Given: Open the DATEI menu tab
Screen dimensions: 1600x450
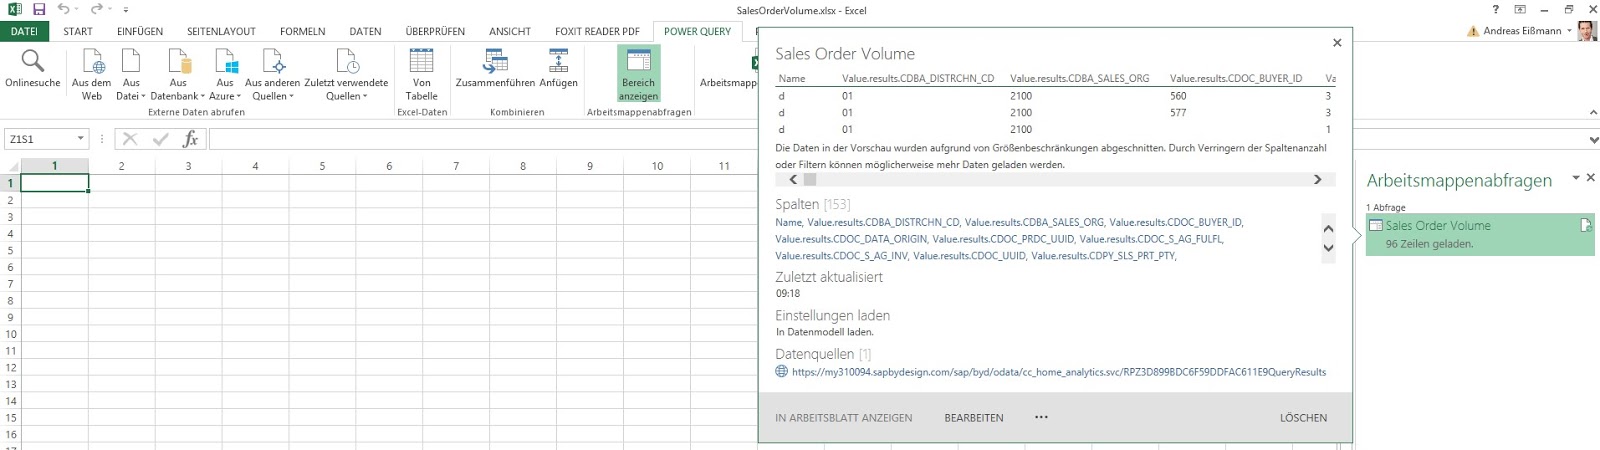Looking at the screenshot, I should [24, 31].
